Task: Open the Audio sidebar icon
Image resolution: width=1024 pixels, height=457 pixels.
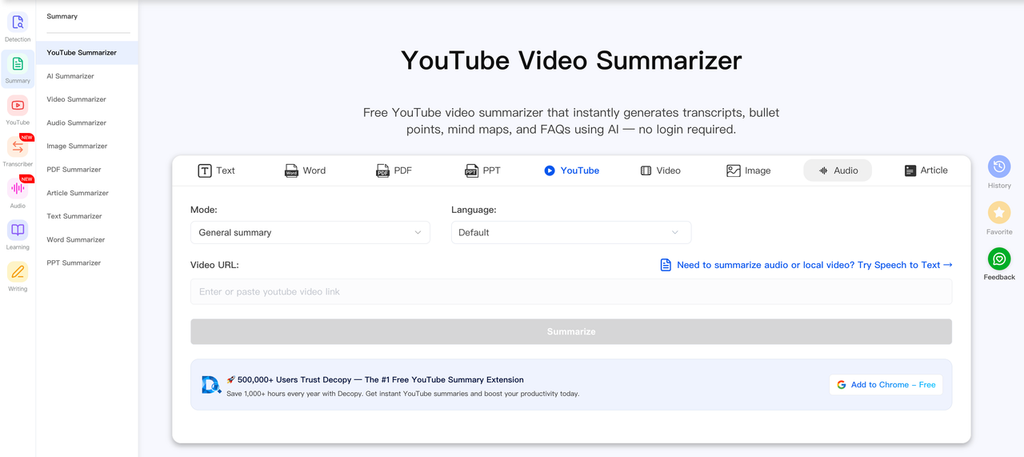Action: (18, 189)
